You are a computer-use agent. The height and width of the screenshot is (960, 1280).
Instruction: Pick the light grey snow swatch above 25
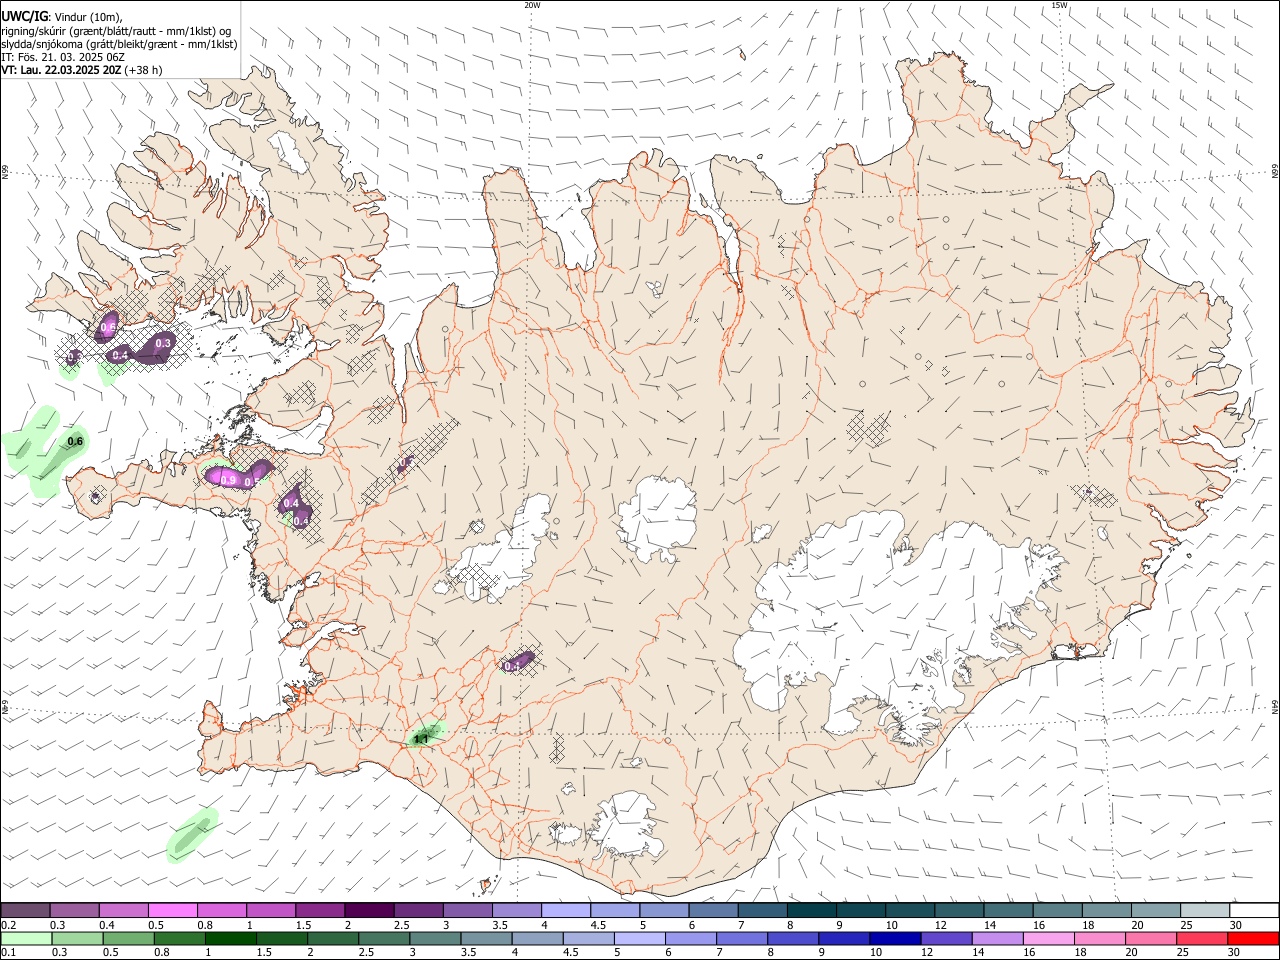tap(1204, 910)
